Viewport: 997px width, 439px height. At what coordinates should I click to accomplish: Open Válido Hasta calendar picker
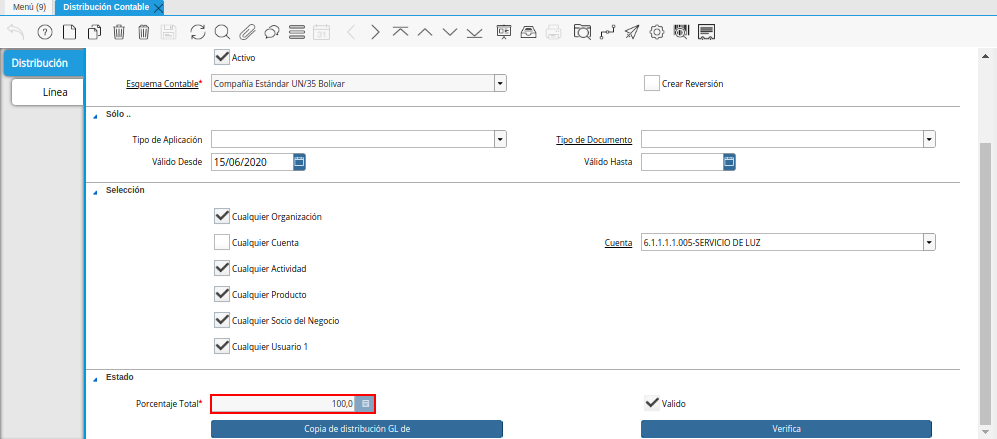click(729, 162)
